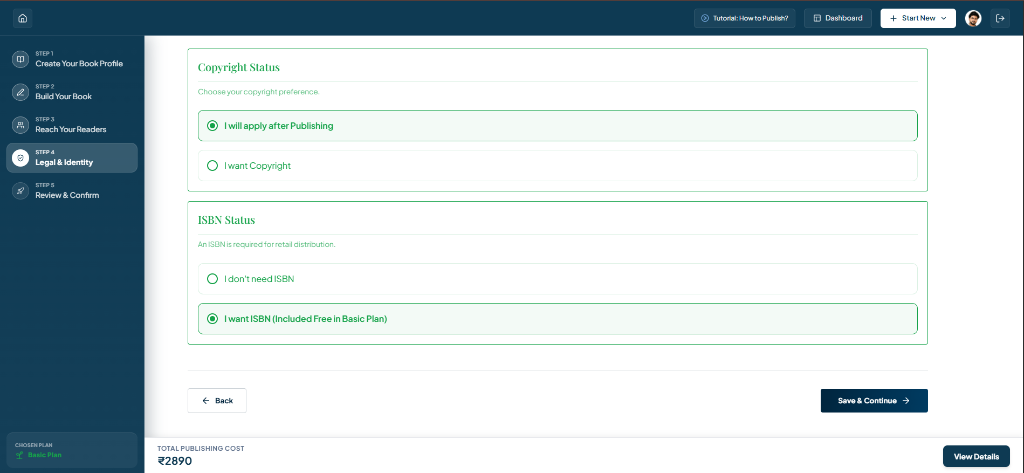
Task: Open Legal & Identity step
Action: point(72,158)
